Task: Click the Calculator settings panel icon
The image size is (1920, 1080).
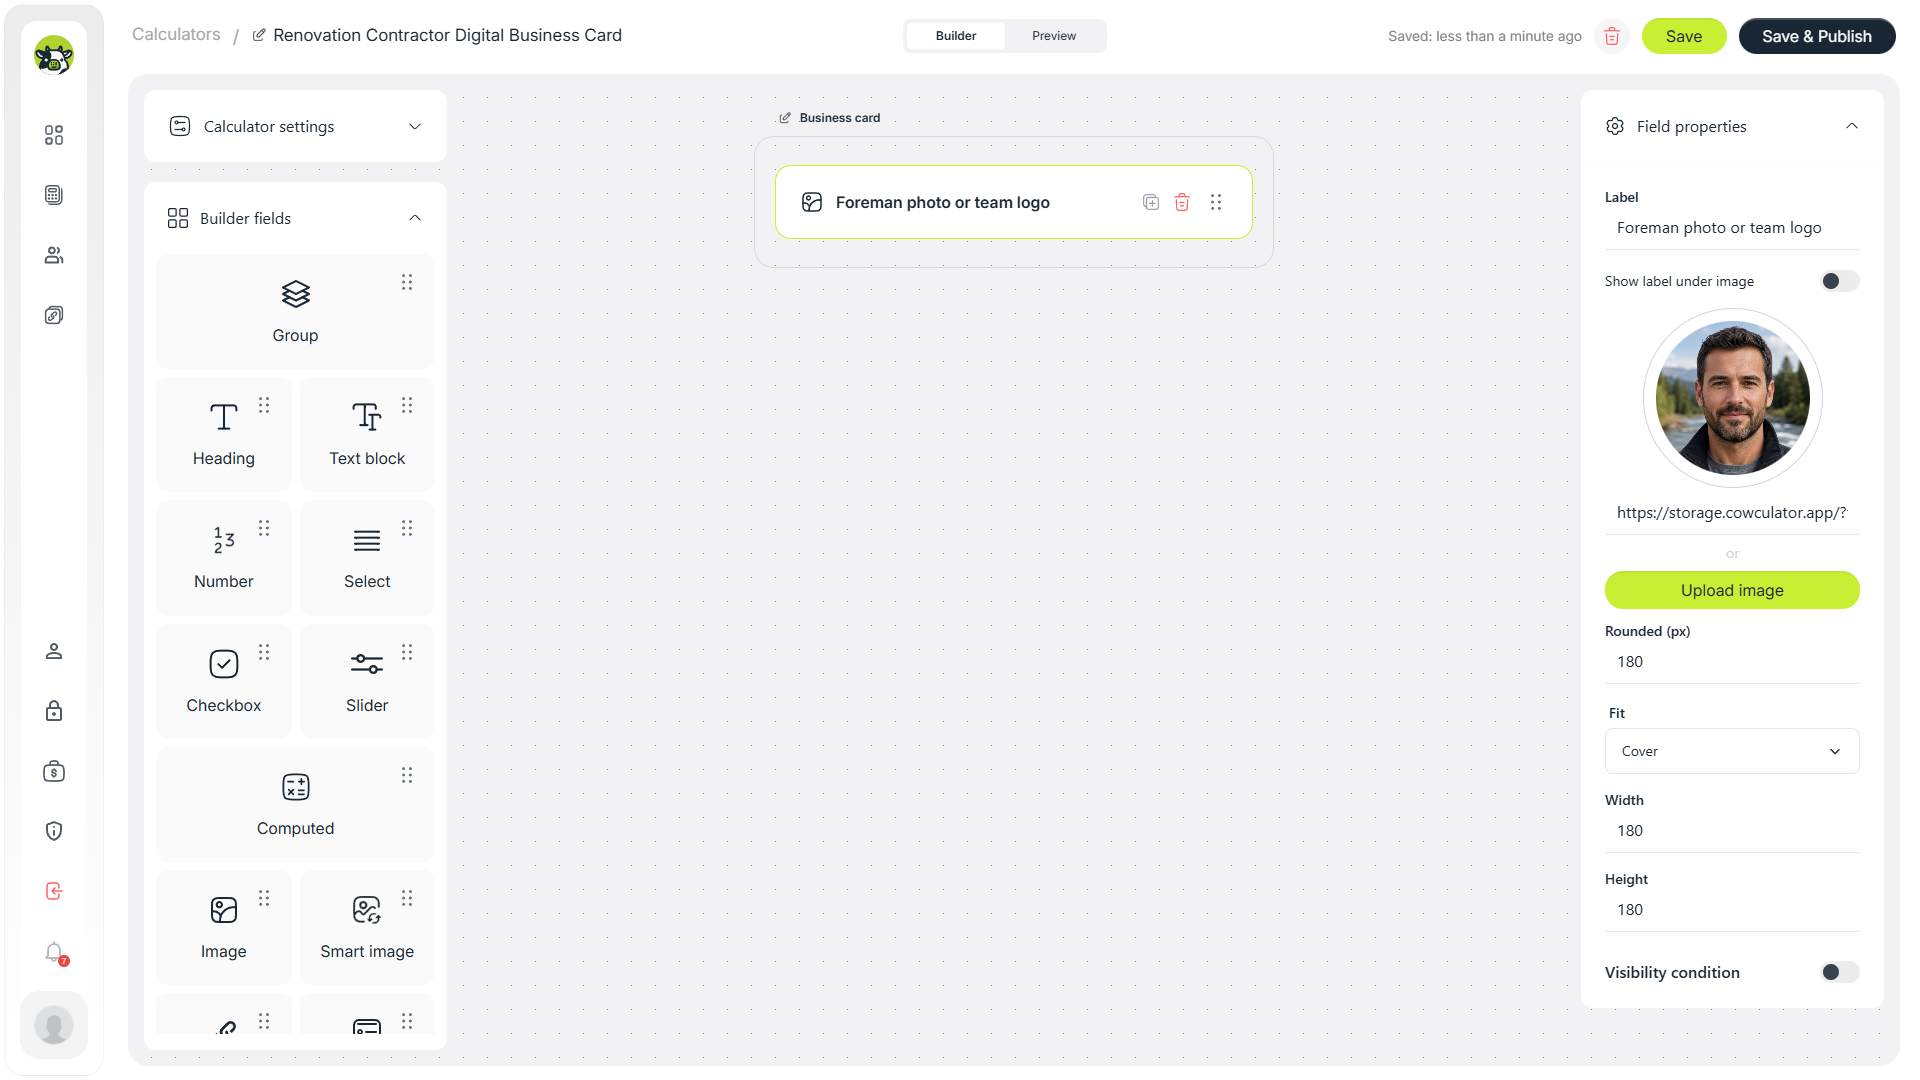Action: coord(180,126)
